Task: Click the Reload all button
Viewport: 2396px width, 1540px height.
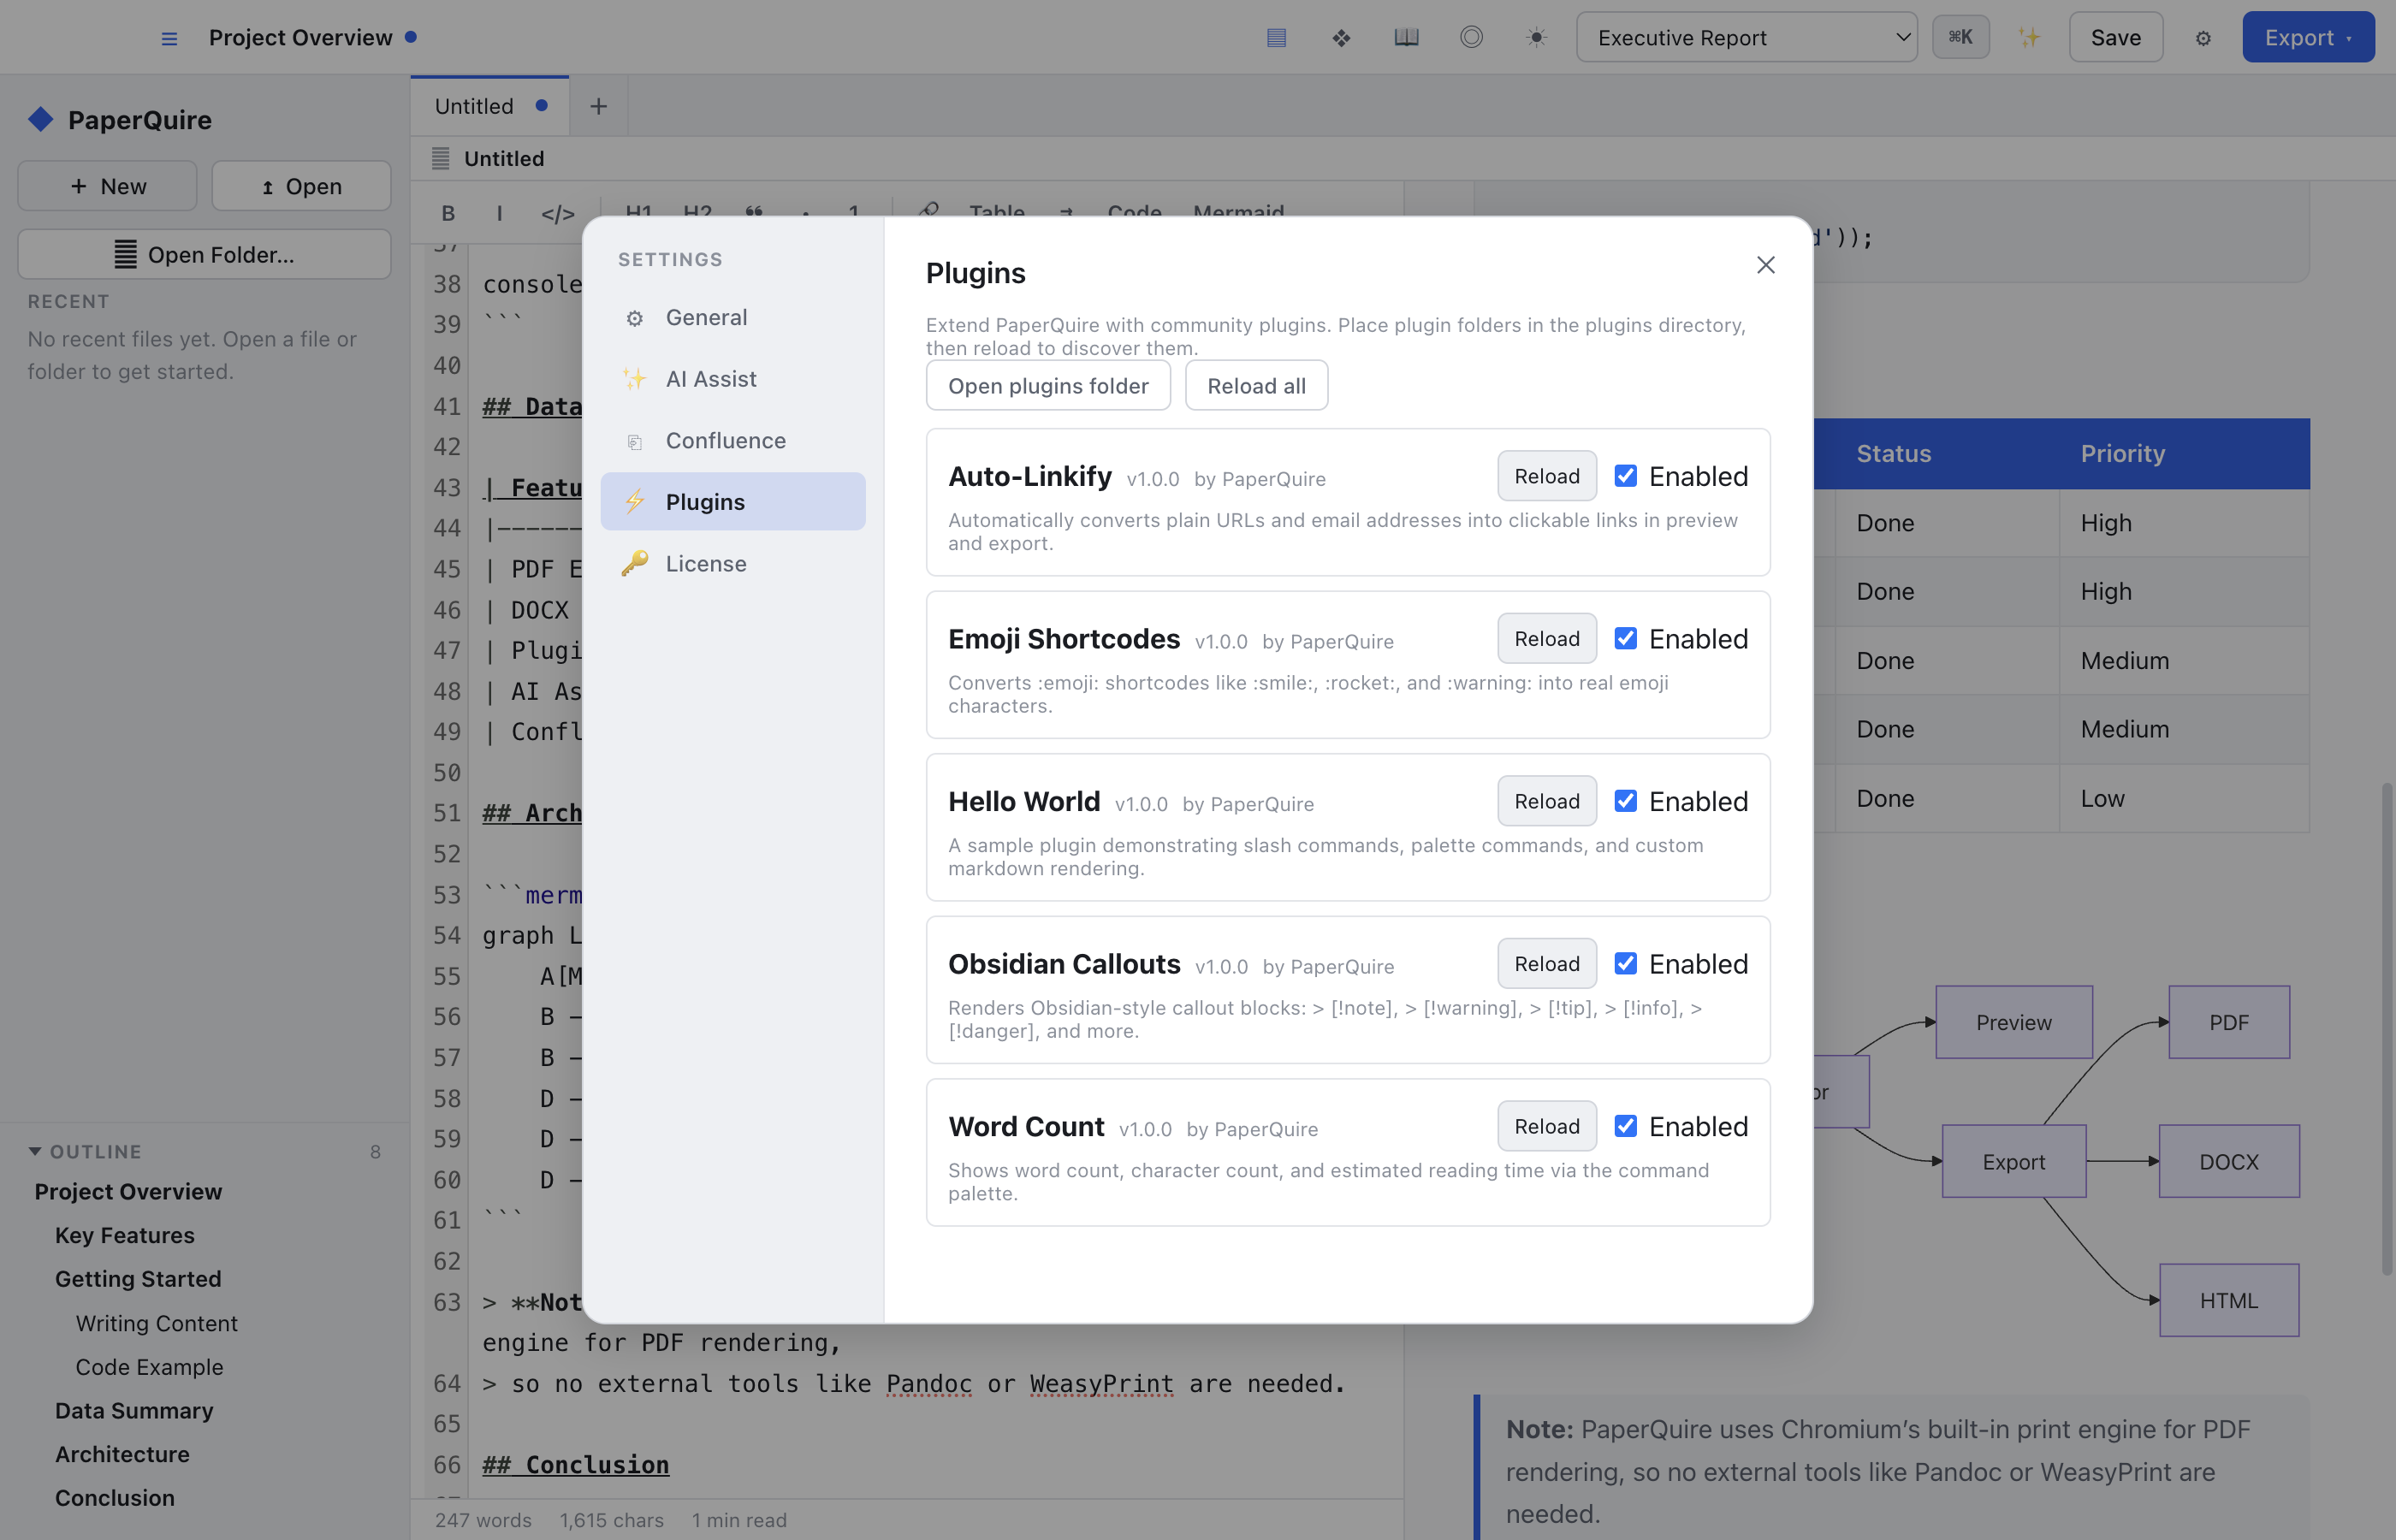Action: pyautogui.click(x=1256, y=386)
